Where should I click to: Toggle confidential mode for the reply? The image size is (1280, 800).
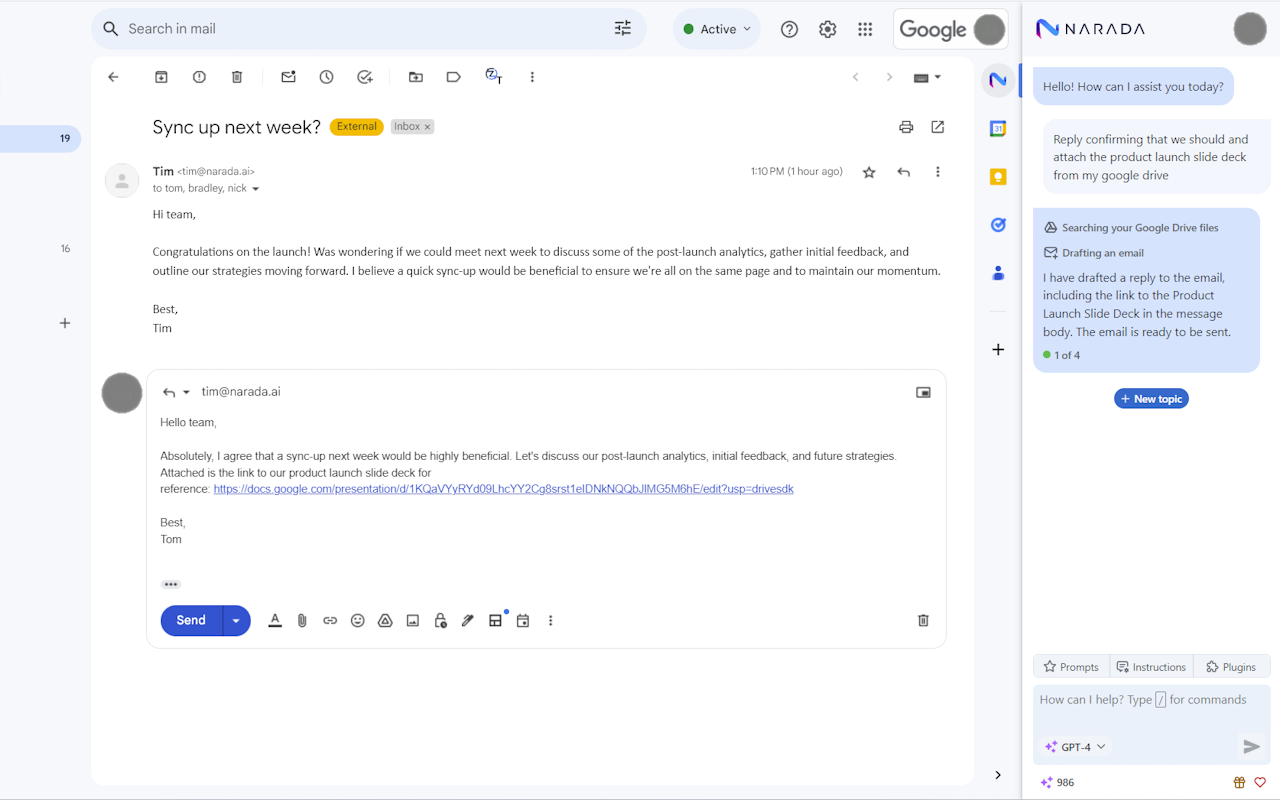coord(440,620)
